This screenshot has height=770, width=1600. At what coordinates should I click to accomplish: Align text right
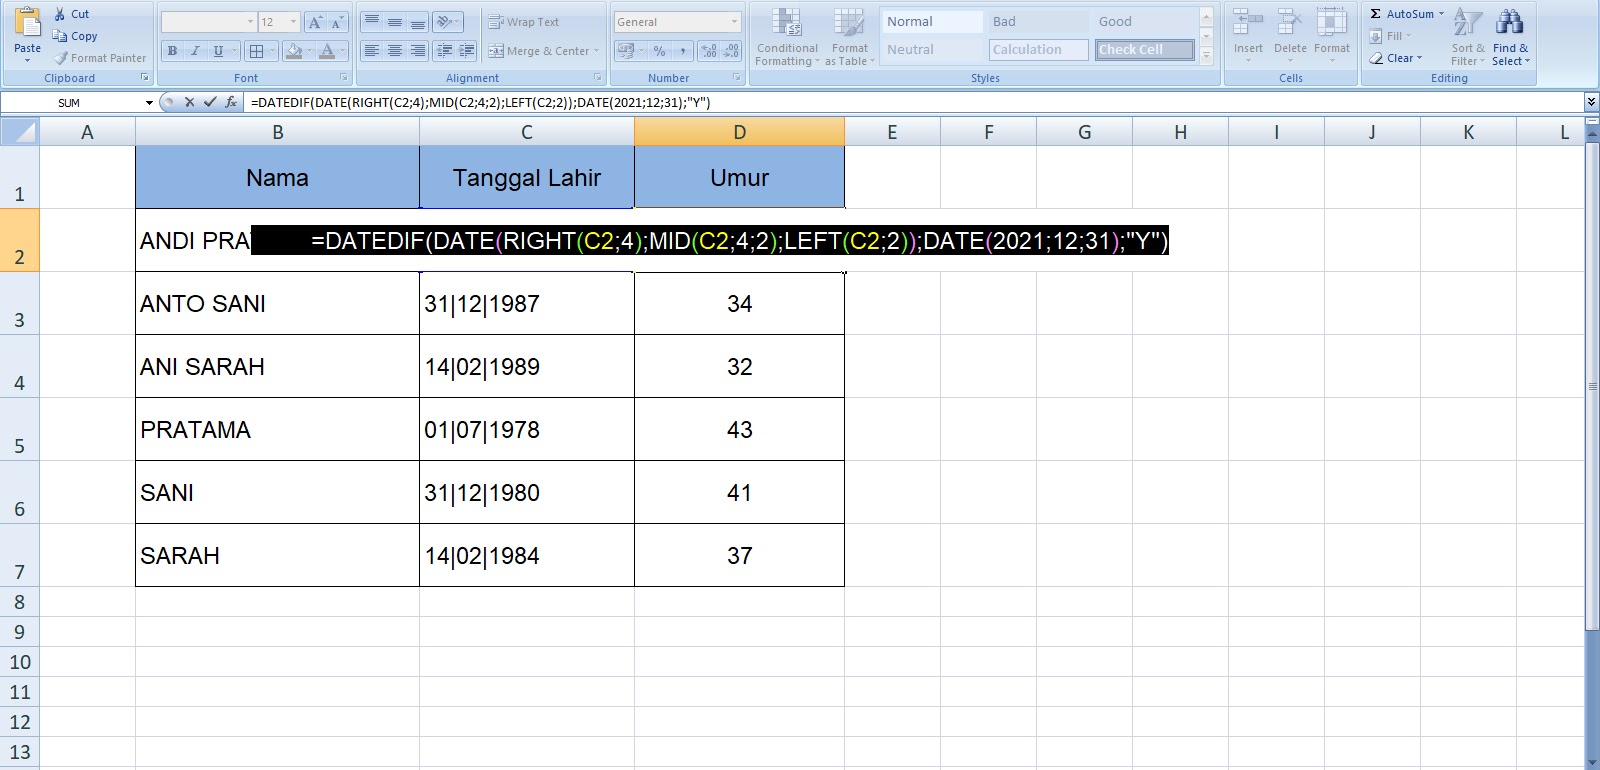point(418,51)
